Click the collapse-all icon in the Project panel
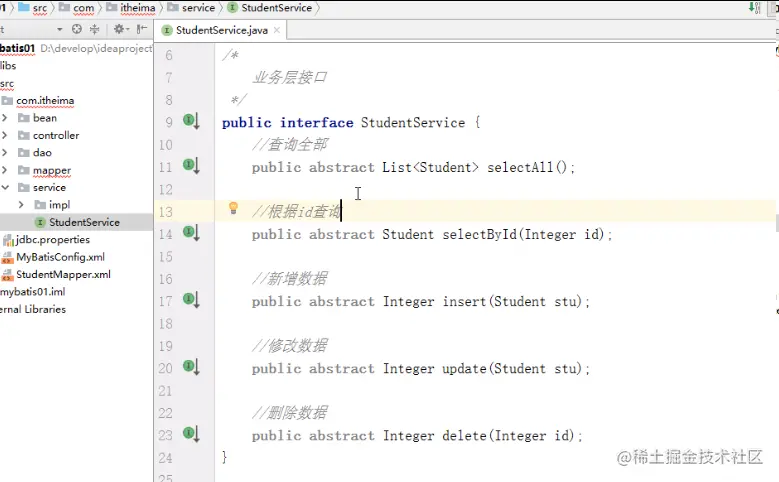 93,30
